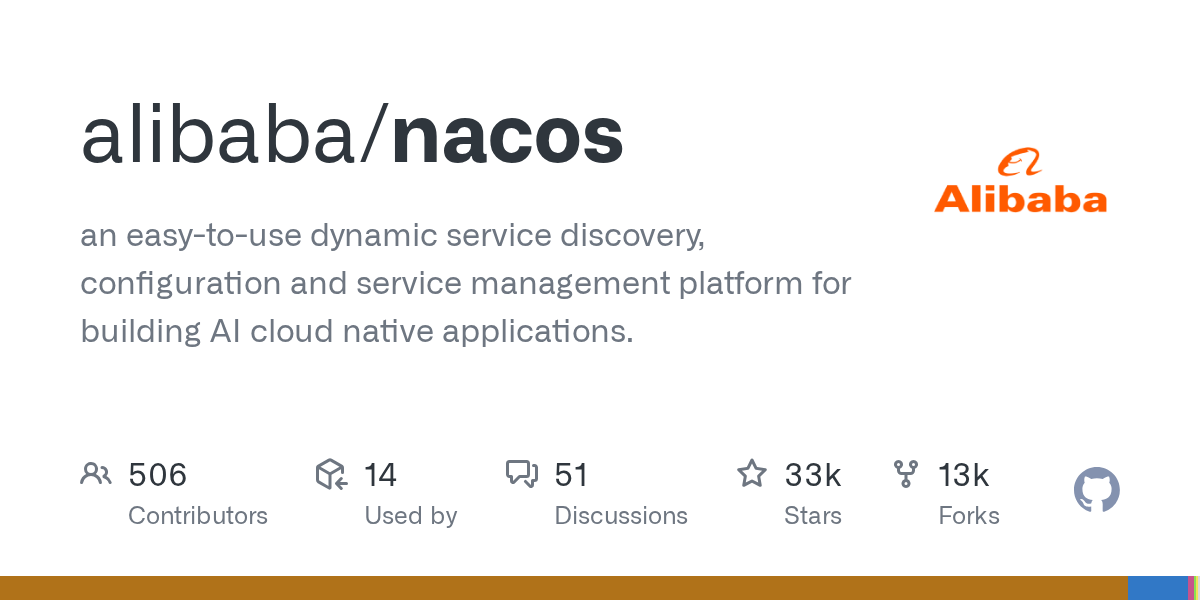Image resolution: width=1200 pixels, height=600 pixels.
Task: Click the Stars star icon
Action: (x=752, y=473)
